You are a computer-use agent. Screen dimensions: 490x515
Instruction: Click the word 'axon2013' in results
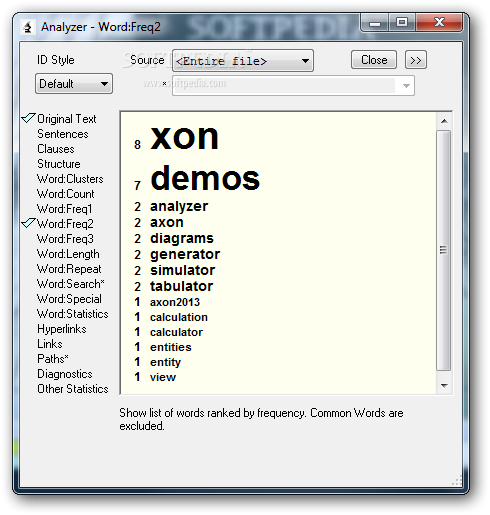point(175,302)
